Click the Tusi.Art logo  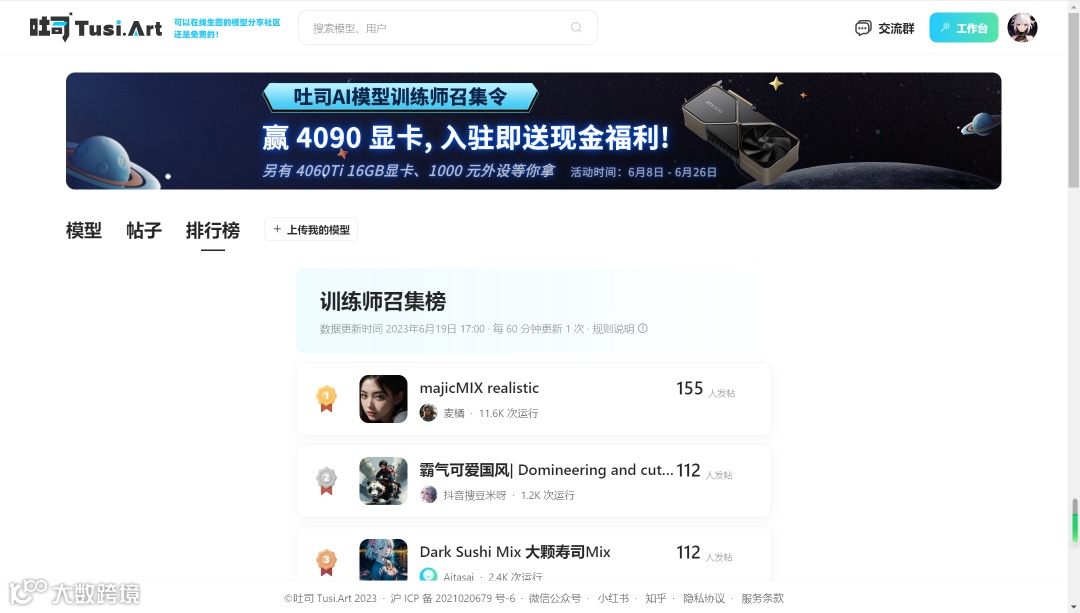[x=96, y=28]
